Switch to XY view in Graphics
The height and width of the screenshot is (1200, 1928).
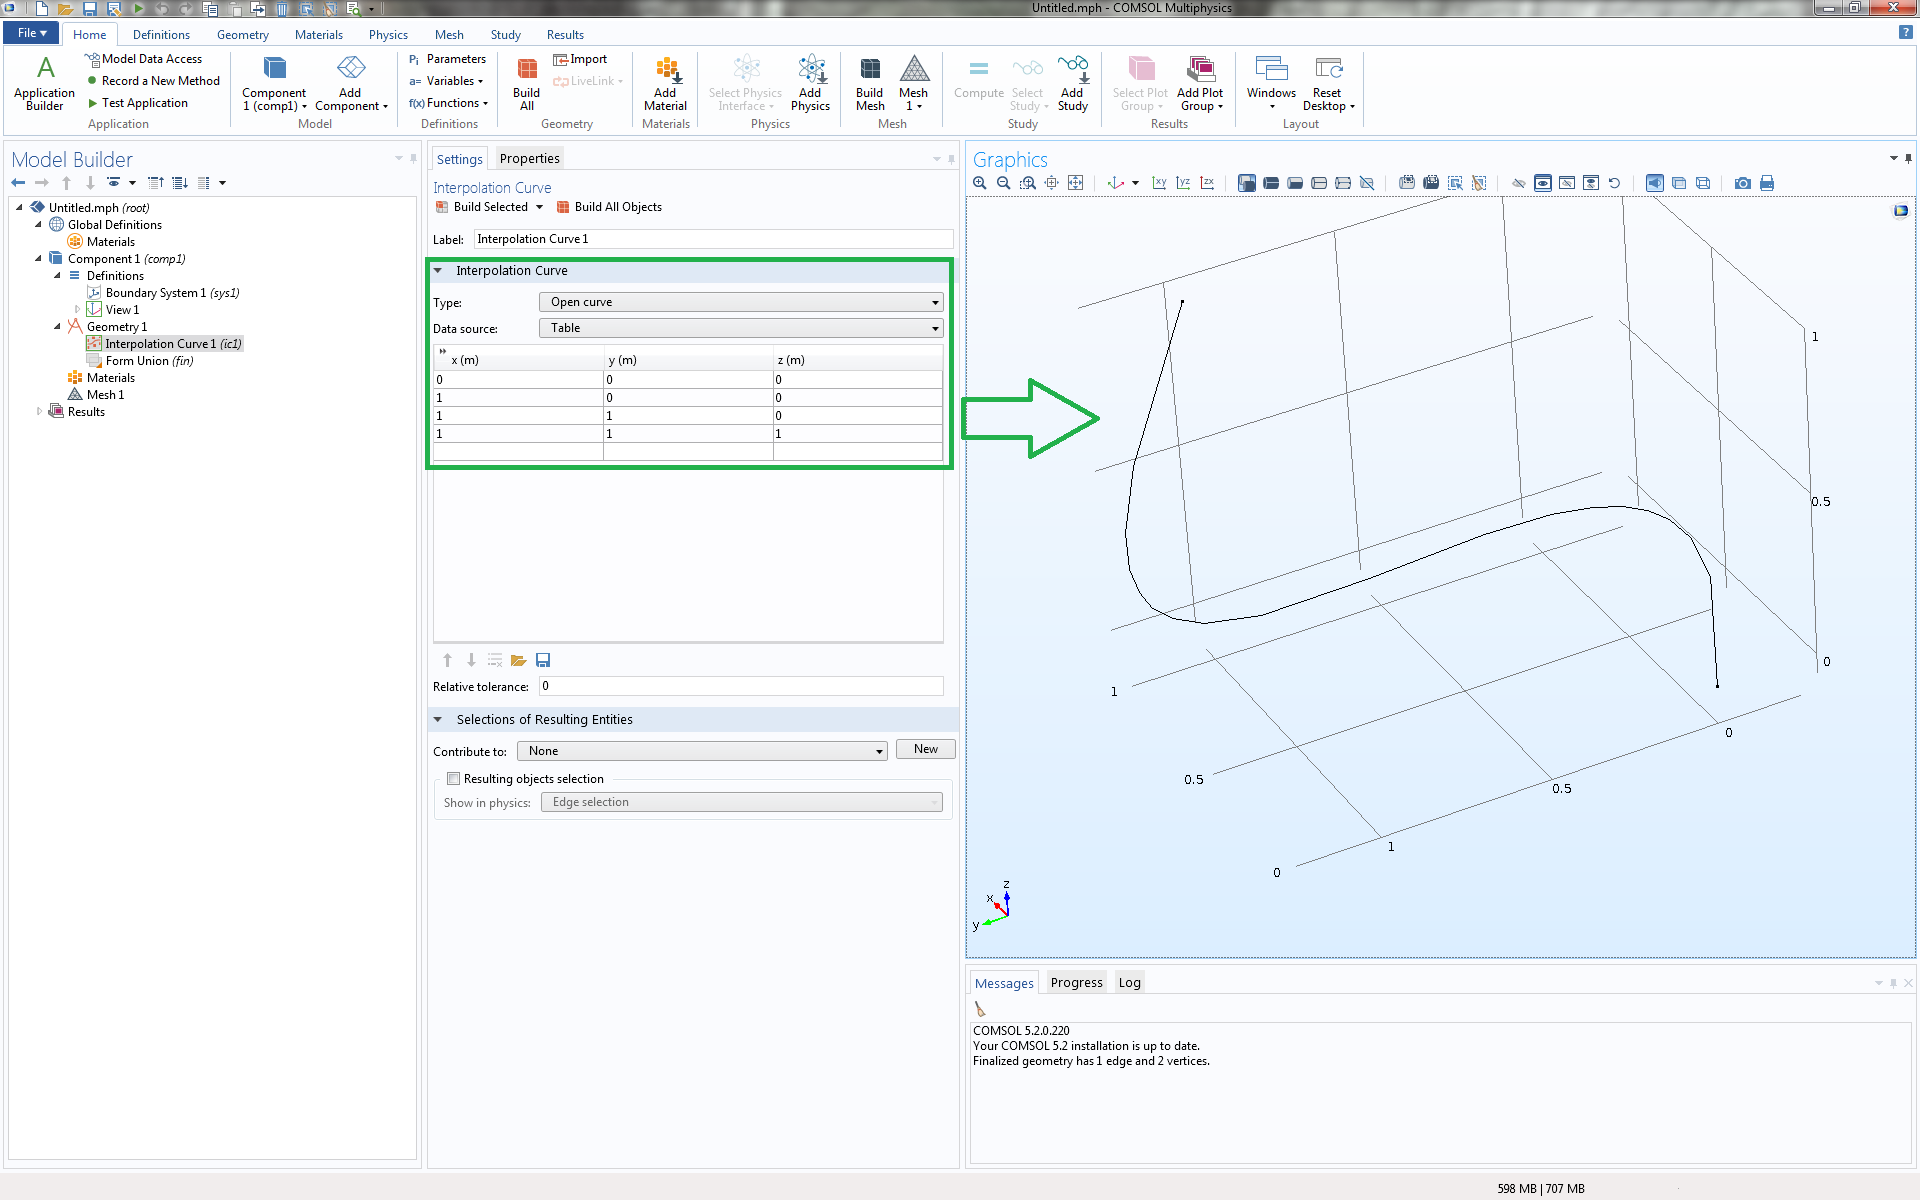click(1159, 183)
